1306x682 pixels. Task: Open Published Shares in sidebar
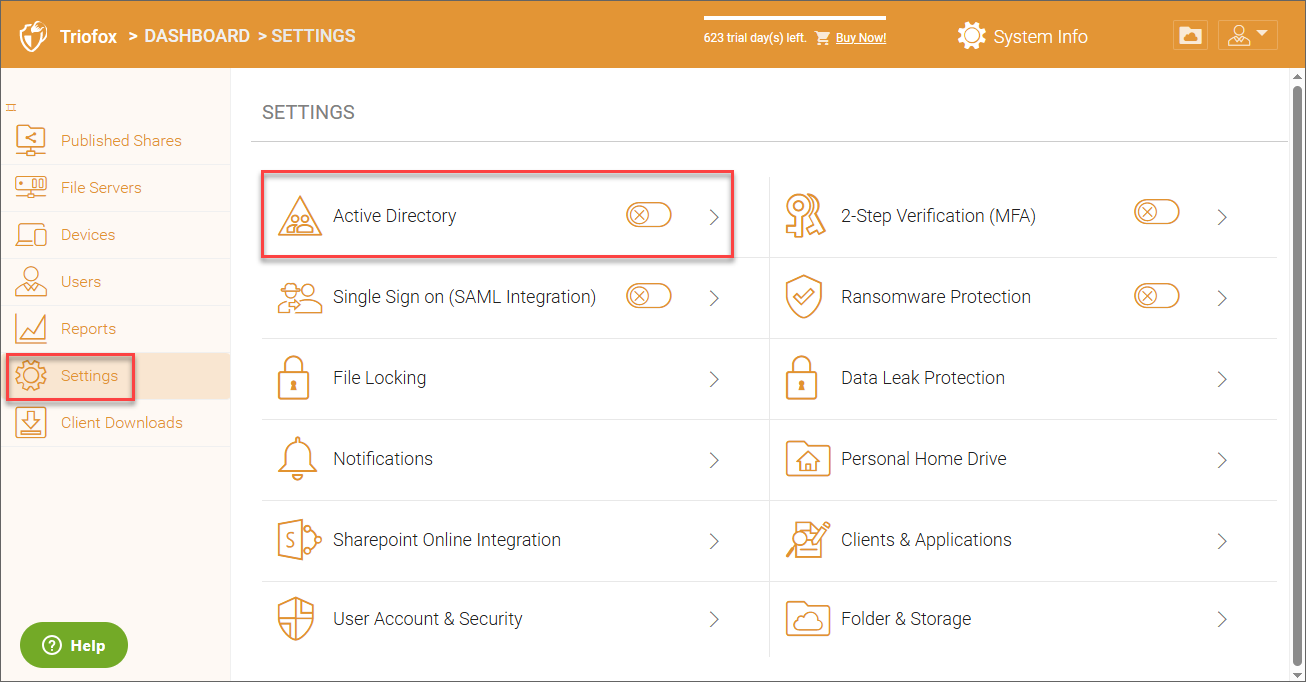115,141
